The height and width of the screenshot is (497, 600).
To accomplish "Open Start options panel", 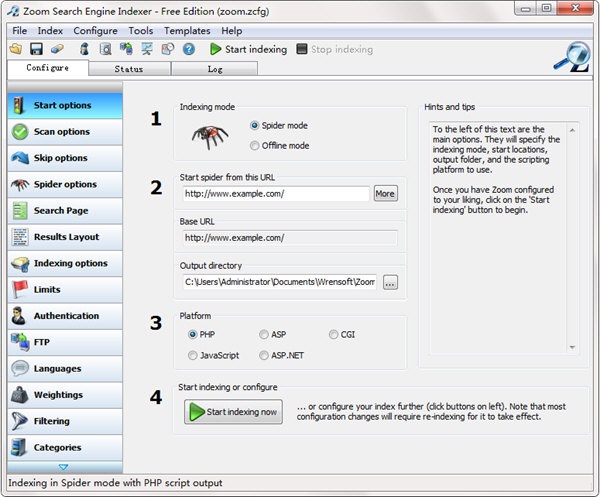I will coord(65,105).
